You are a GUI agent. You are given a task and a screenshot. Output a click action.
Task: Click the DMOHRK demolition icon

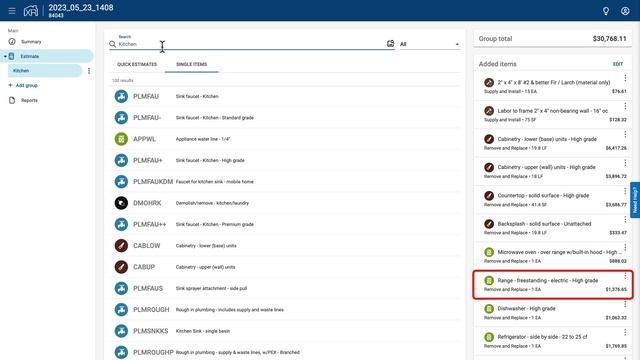[121, 203]
